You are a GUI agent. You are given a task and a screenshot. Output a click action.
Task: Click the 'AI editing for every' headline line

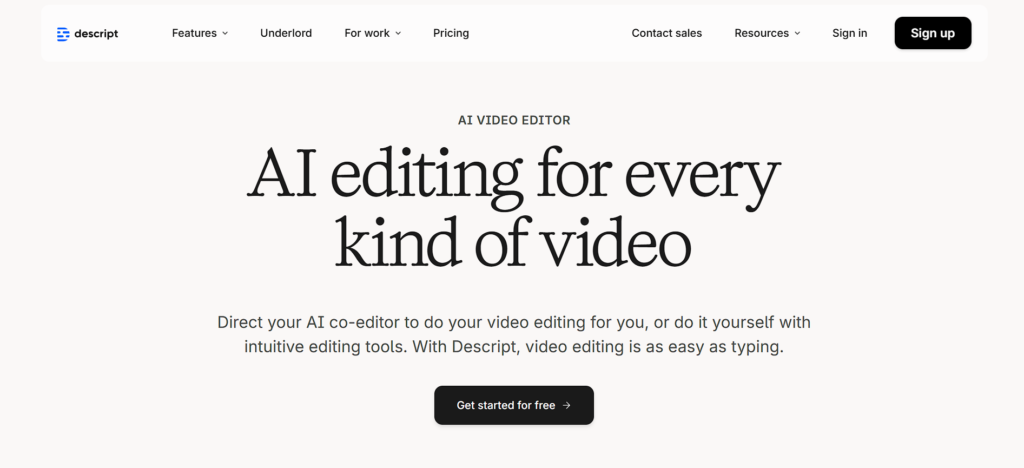click(x=513, y=176)
